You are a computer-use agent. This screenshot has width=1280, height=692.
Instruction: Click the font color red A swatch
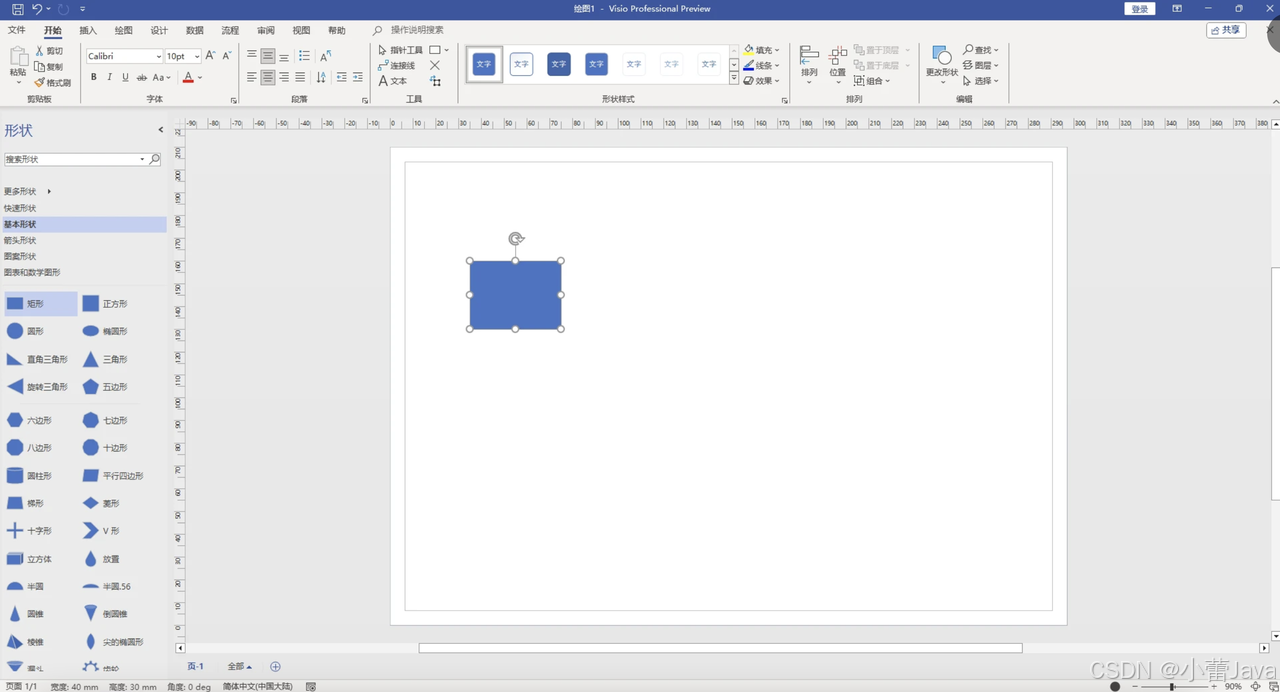point(188,77)
